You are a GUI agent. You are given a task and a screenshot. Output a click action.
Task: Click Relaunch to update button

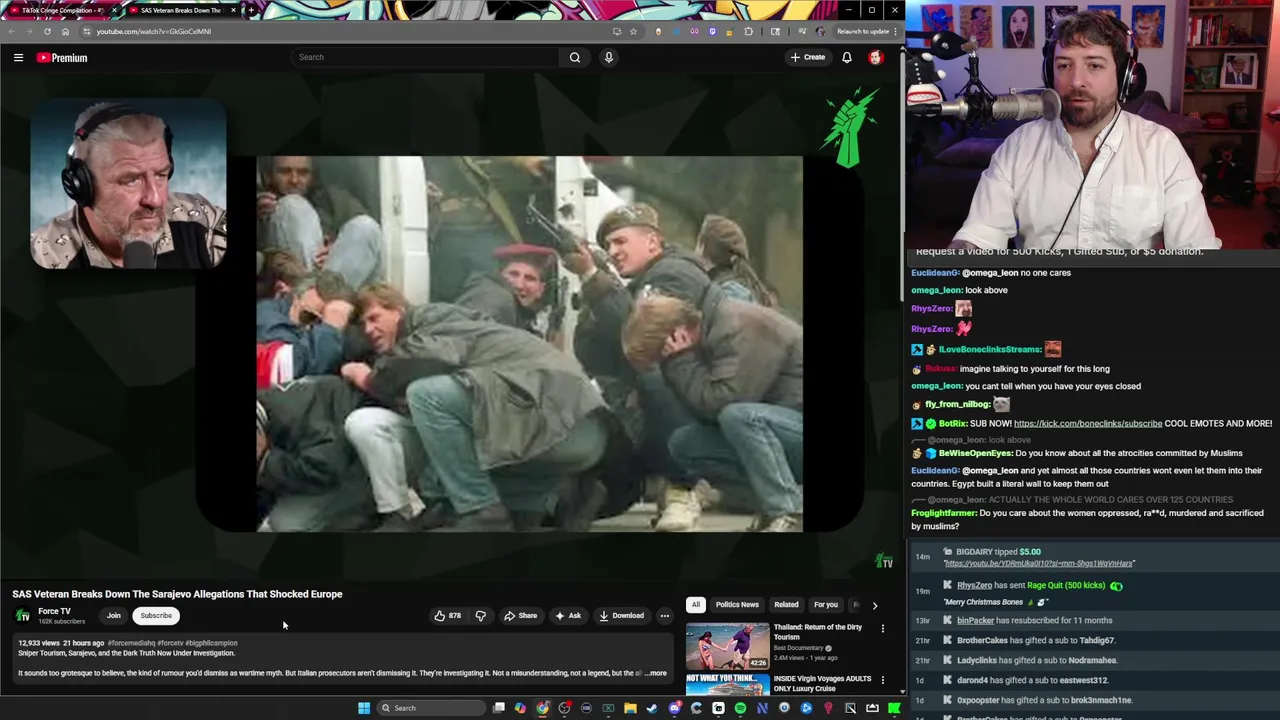tap(862, 31)
